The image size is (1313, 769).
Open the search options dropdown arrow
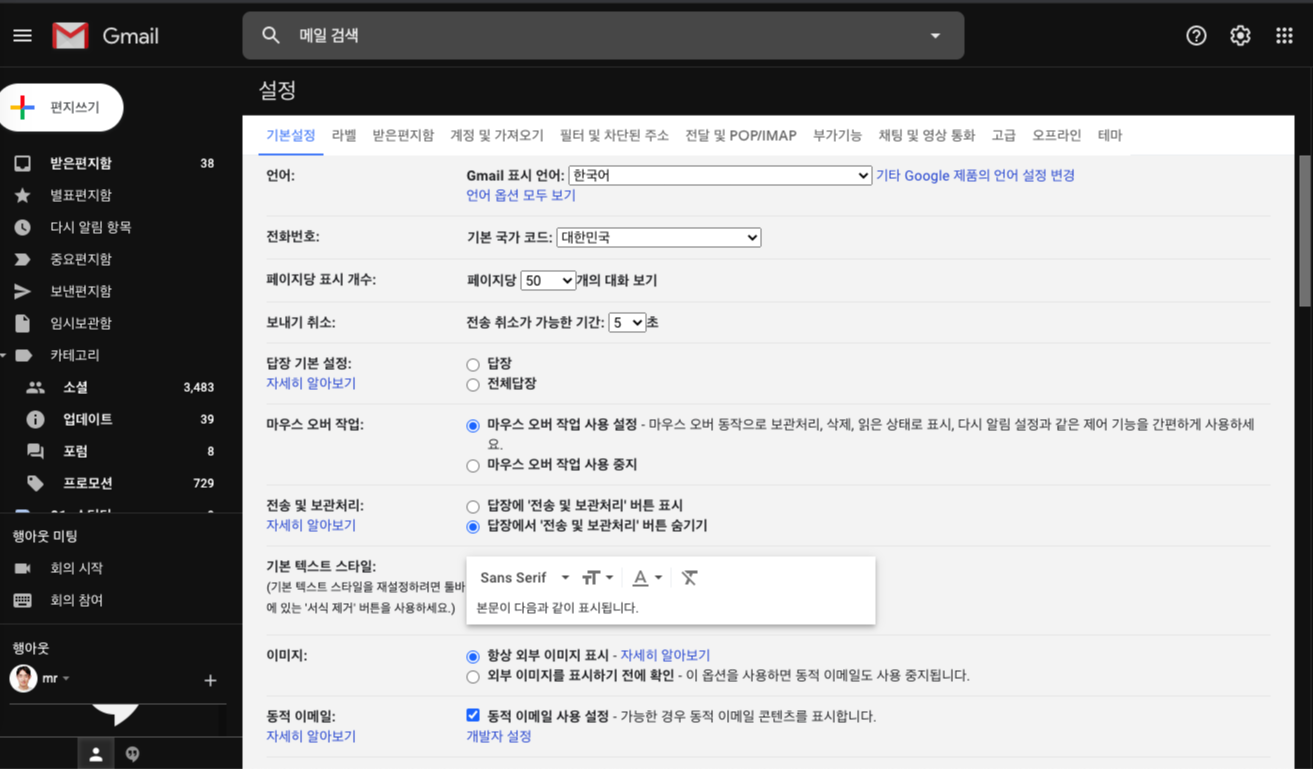point(935,35)
